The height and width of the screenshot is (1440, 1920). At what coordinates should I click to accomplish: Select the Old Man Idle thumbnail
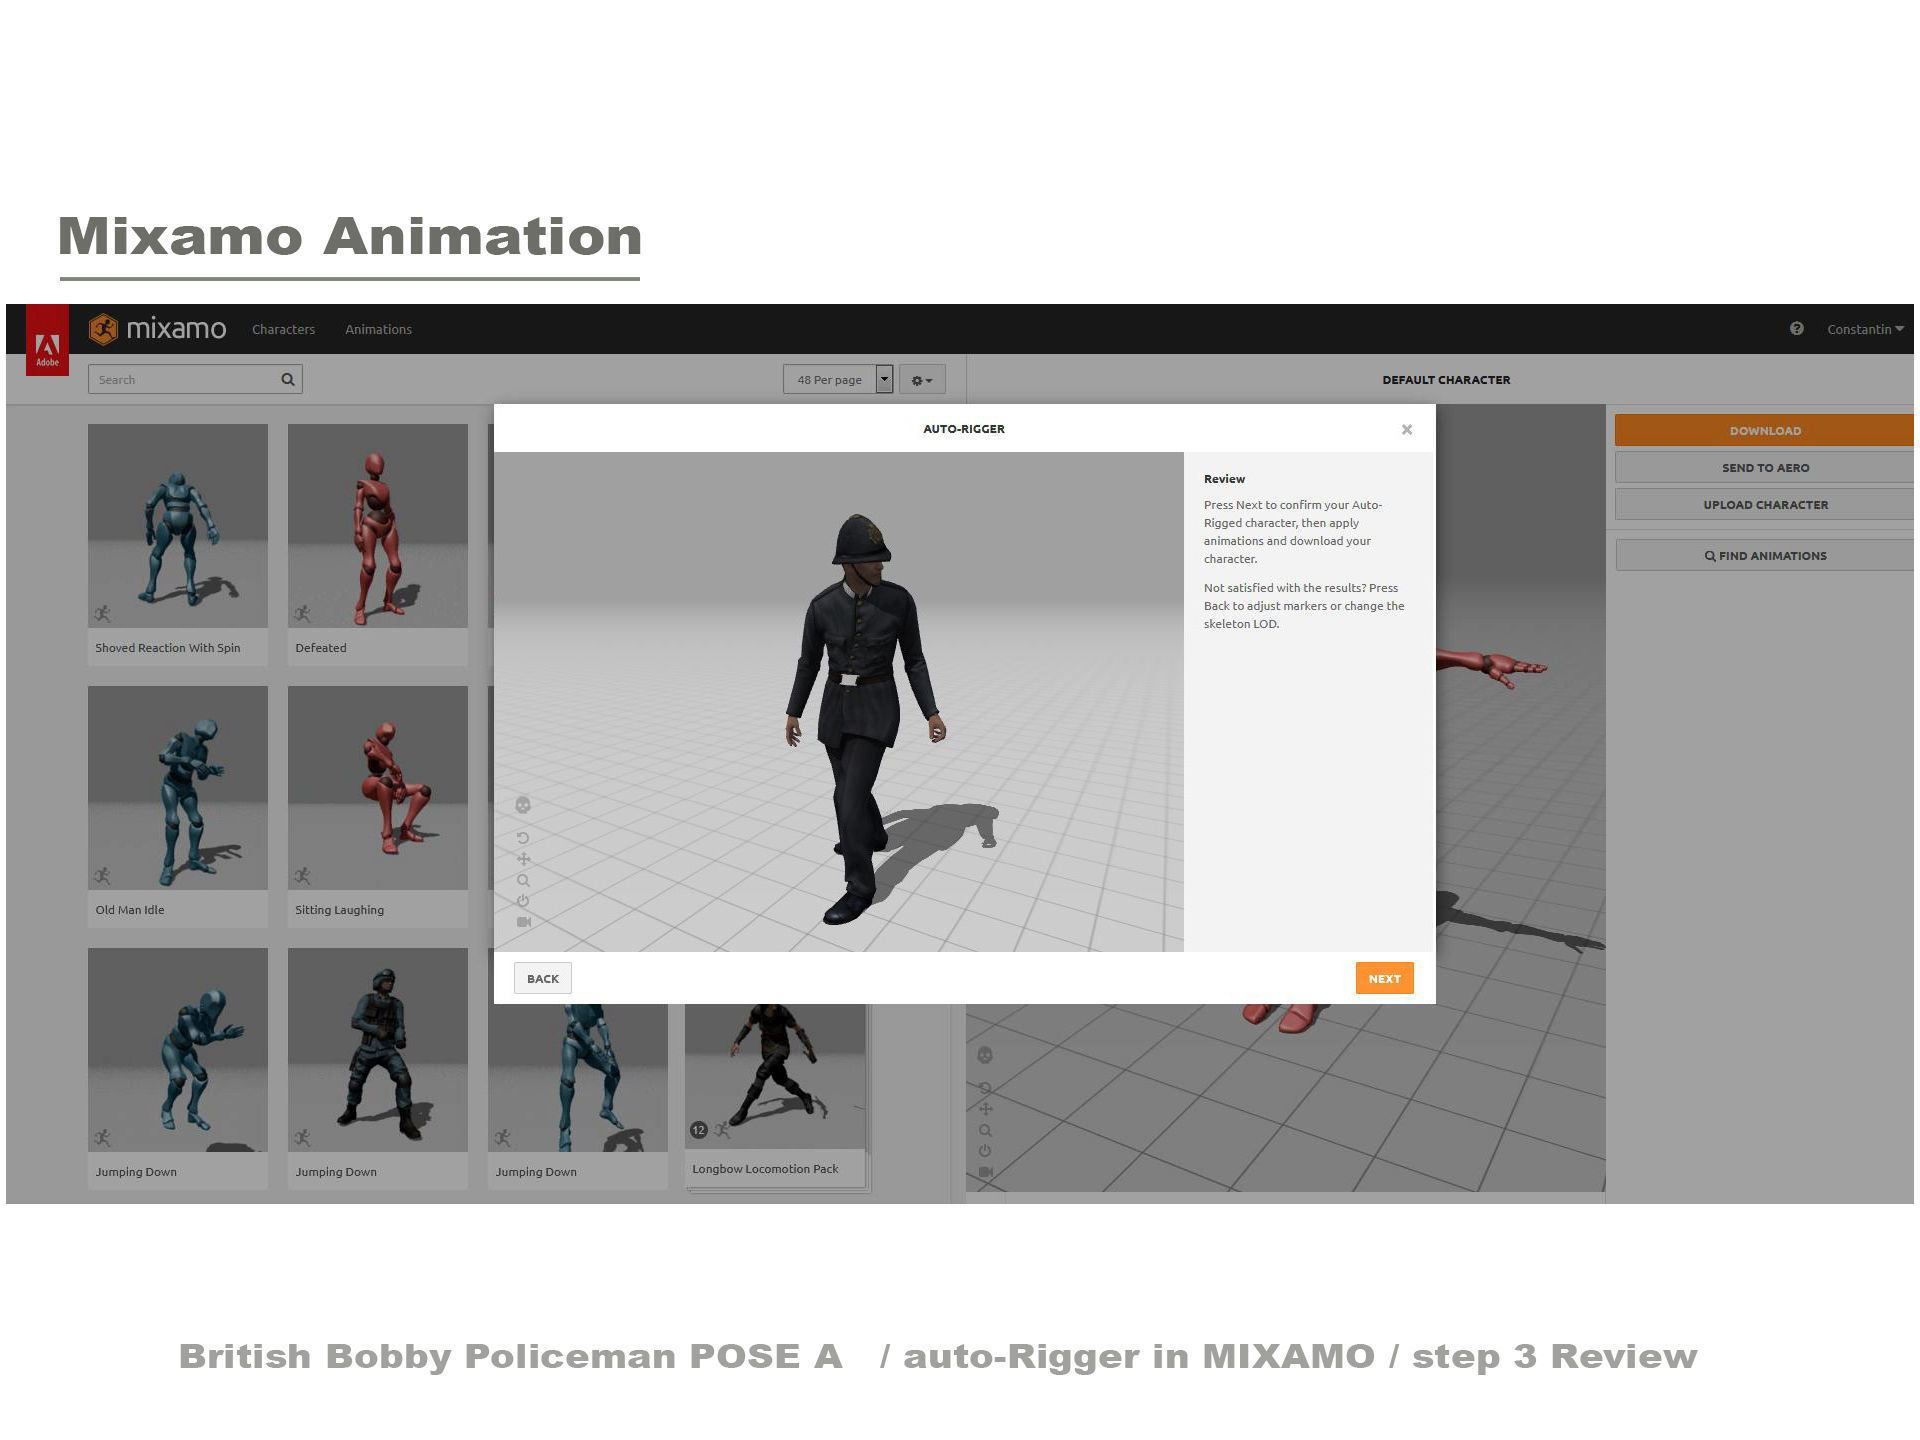click(178, 788)
